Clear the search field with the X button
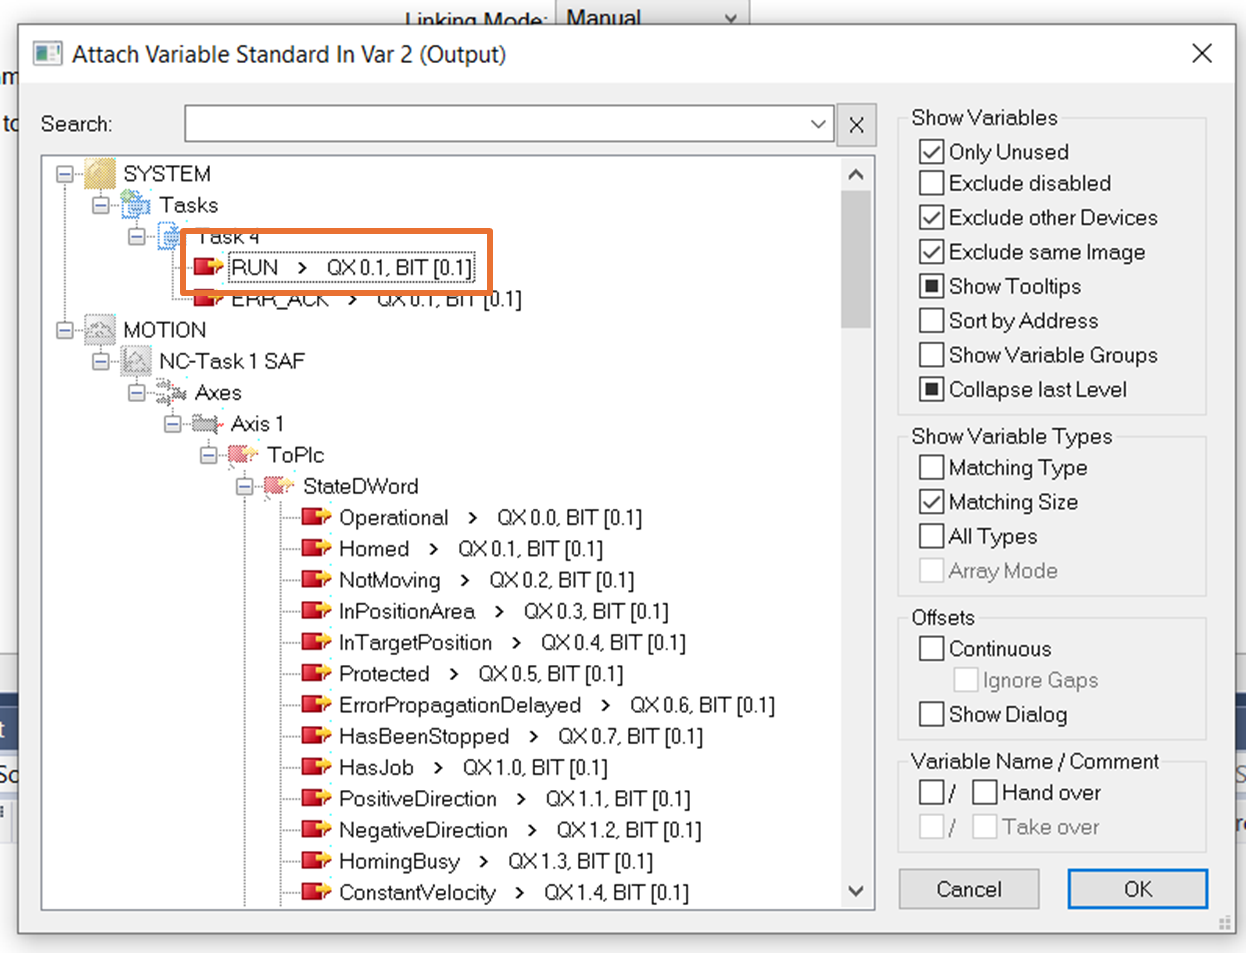The width and height of the screenshot is (1246, 953). [x=856, y=124]
